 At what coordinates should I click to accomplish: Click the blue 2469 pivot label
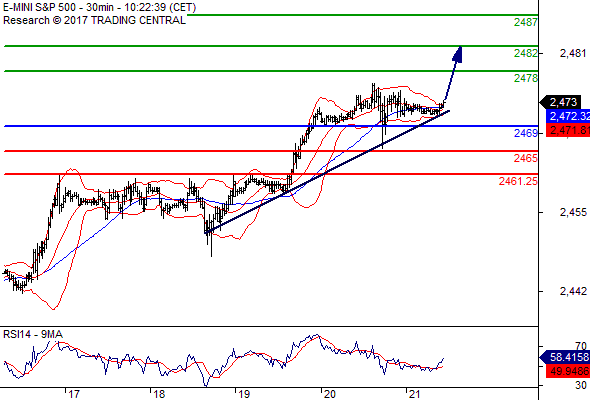[x=526, y=133]
